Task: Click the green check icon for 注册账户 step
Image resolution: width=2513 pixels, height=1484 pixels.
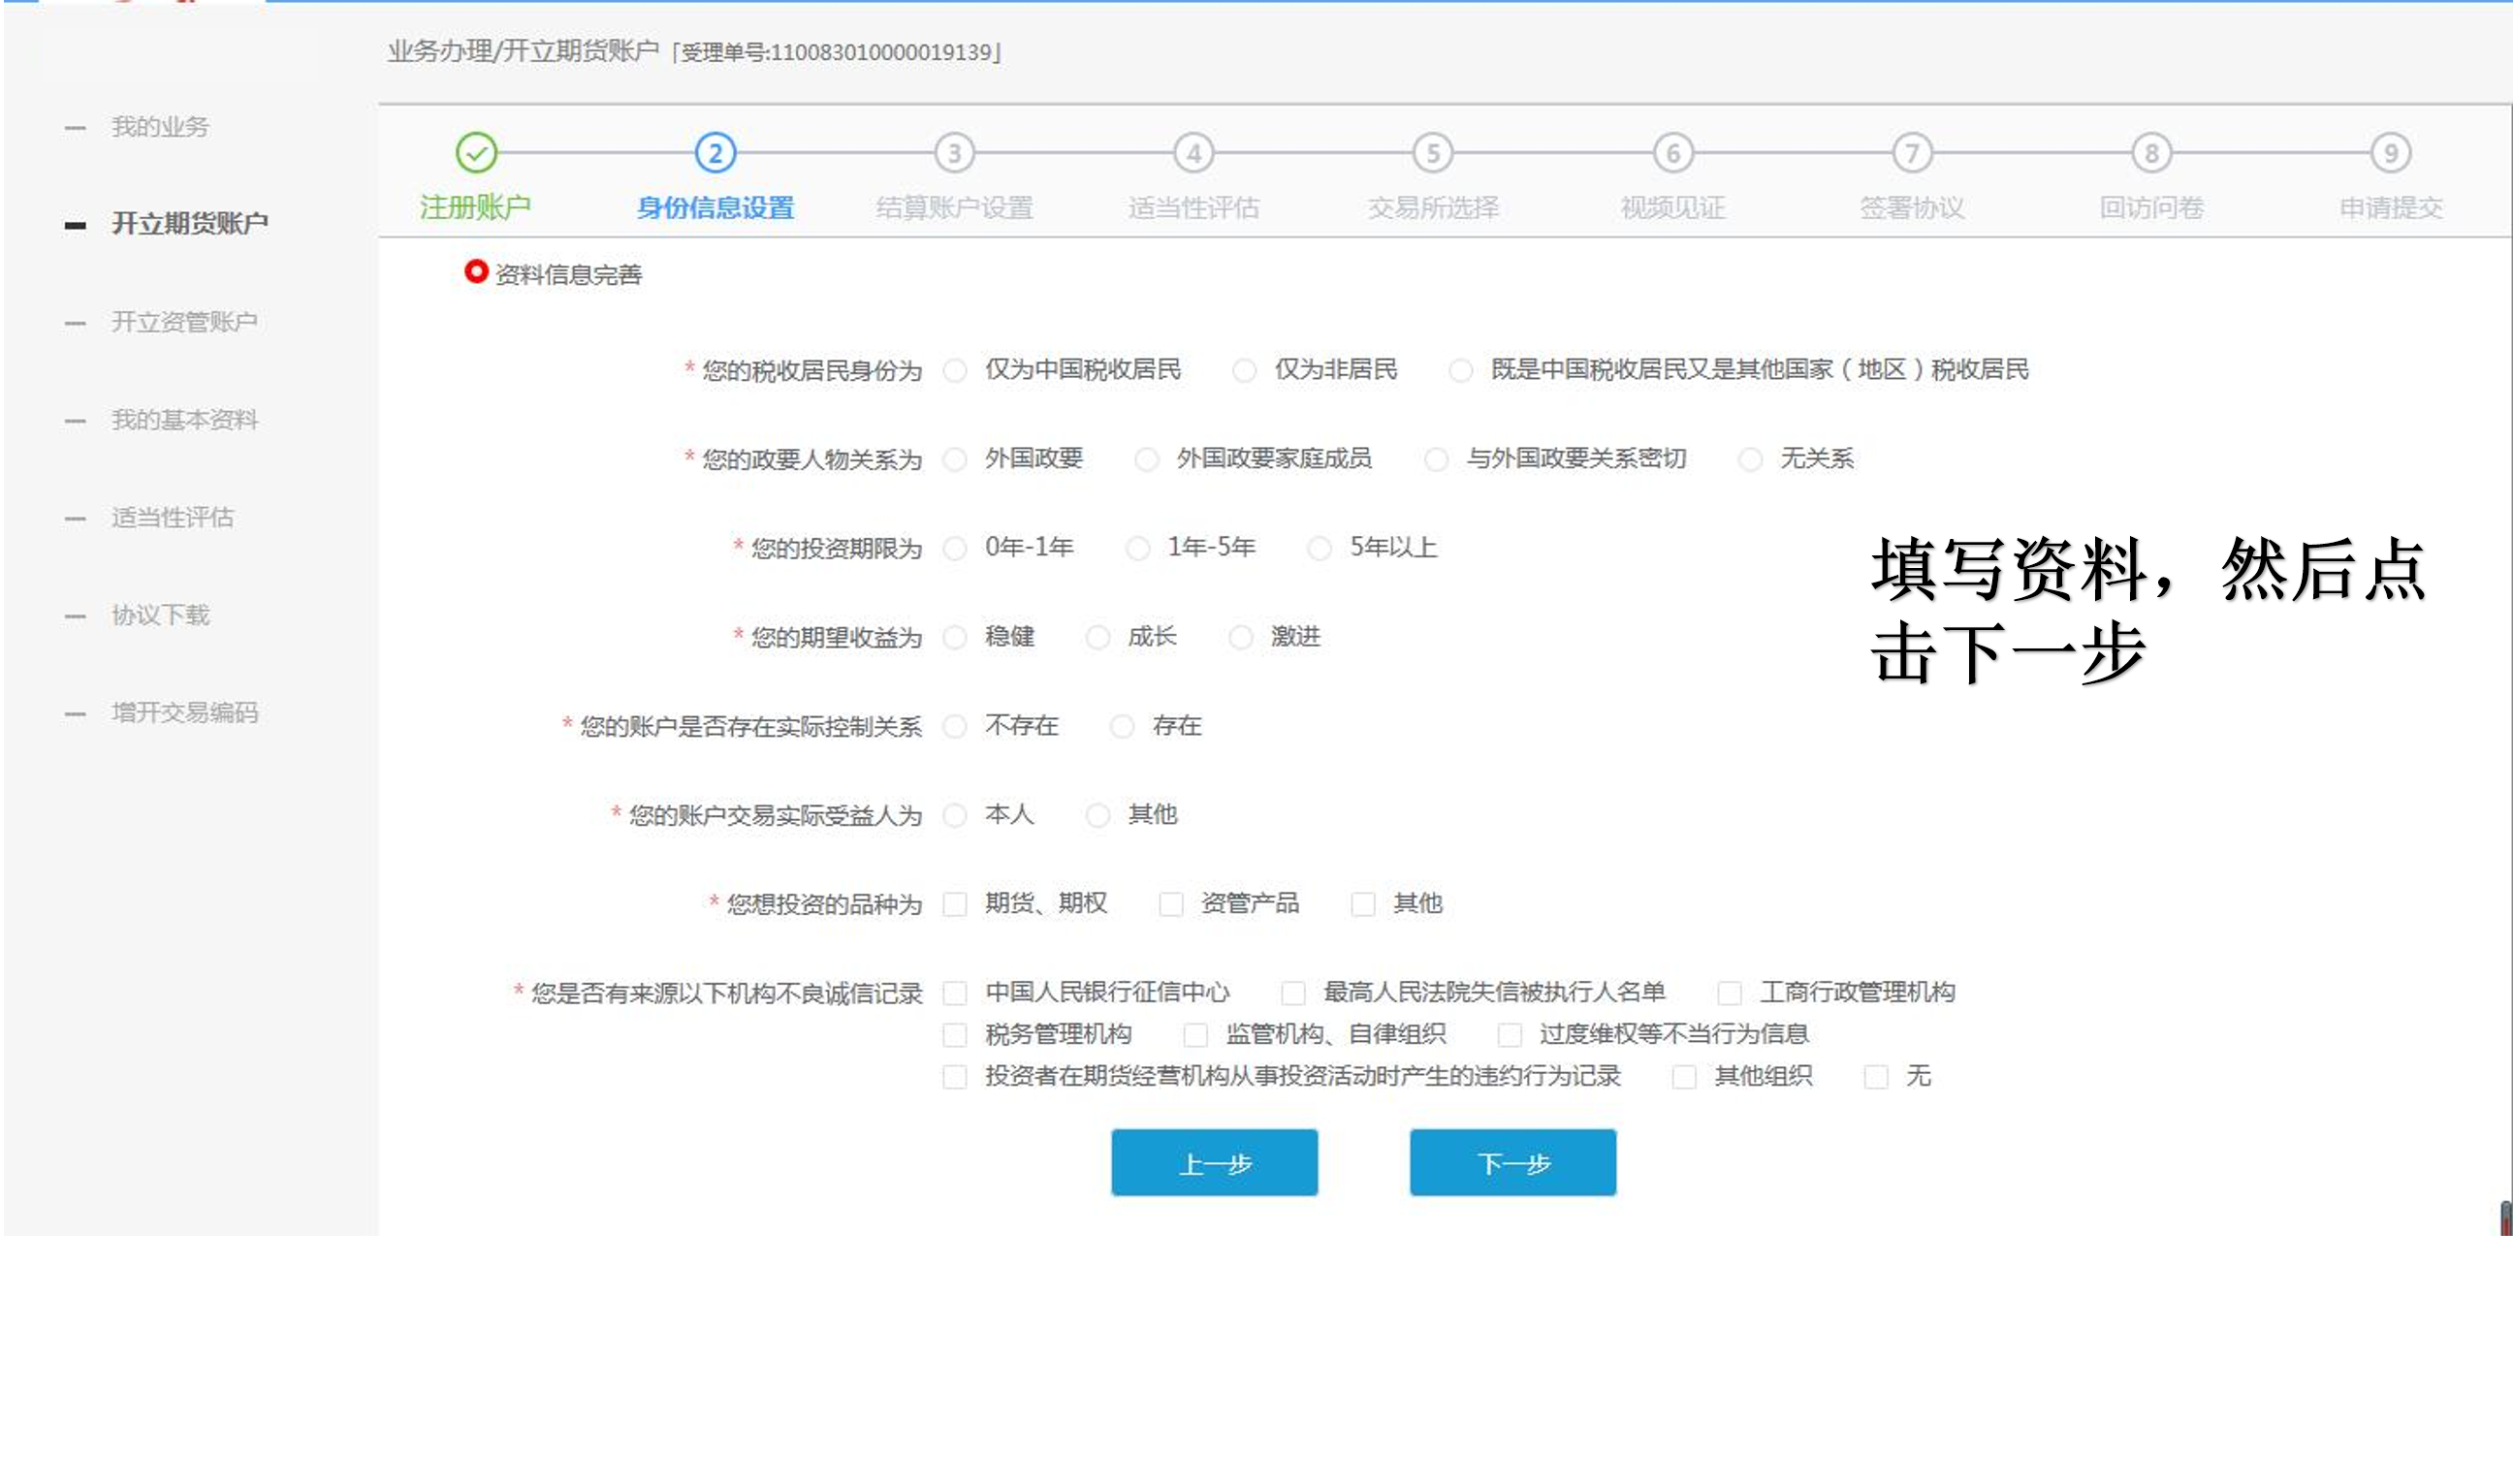Action: point(476,153)
